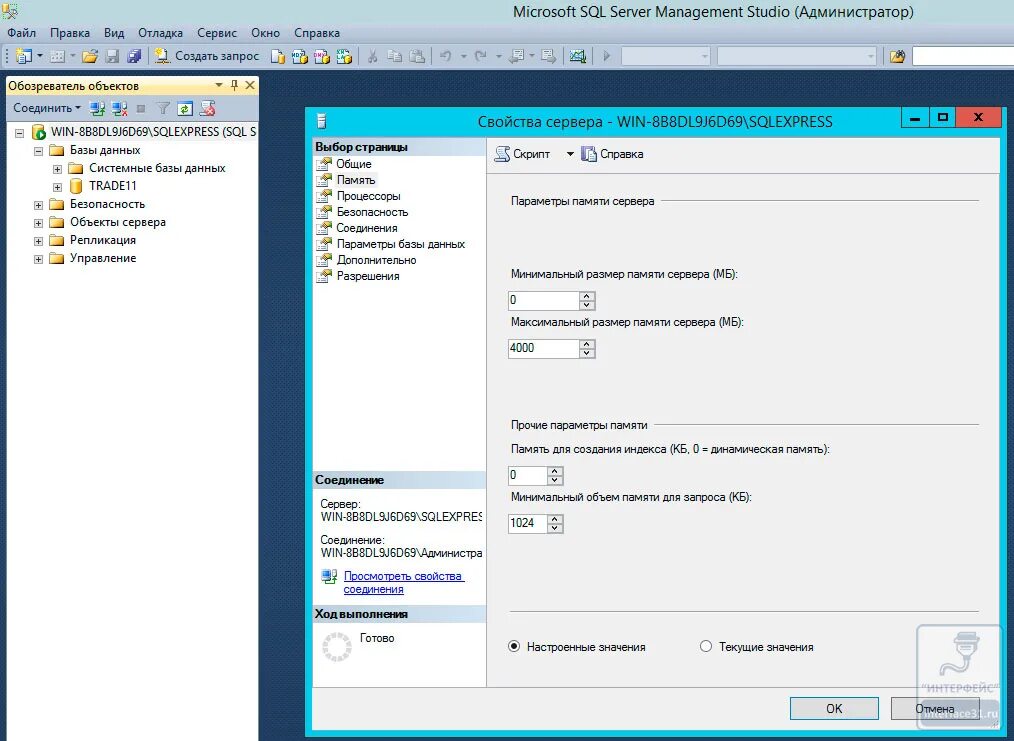This screenshot has width=1014, height=741.
Task: Click the Connect Object Explorer icon
Action: point(97,109)
